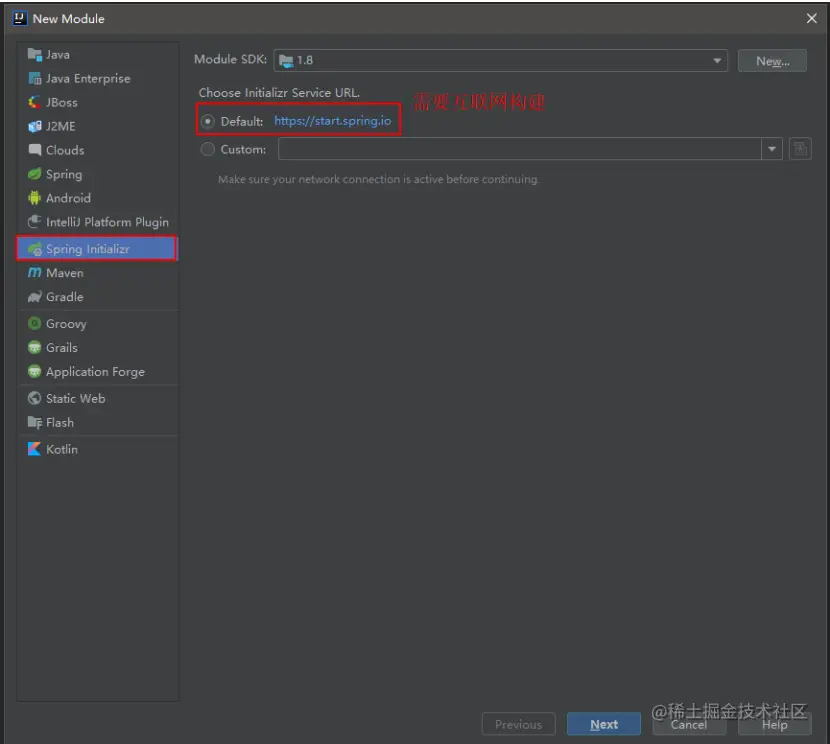Select the Application Forge entry
The width and height of the screenshot is (830, 744).
coord(95,372)
